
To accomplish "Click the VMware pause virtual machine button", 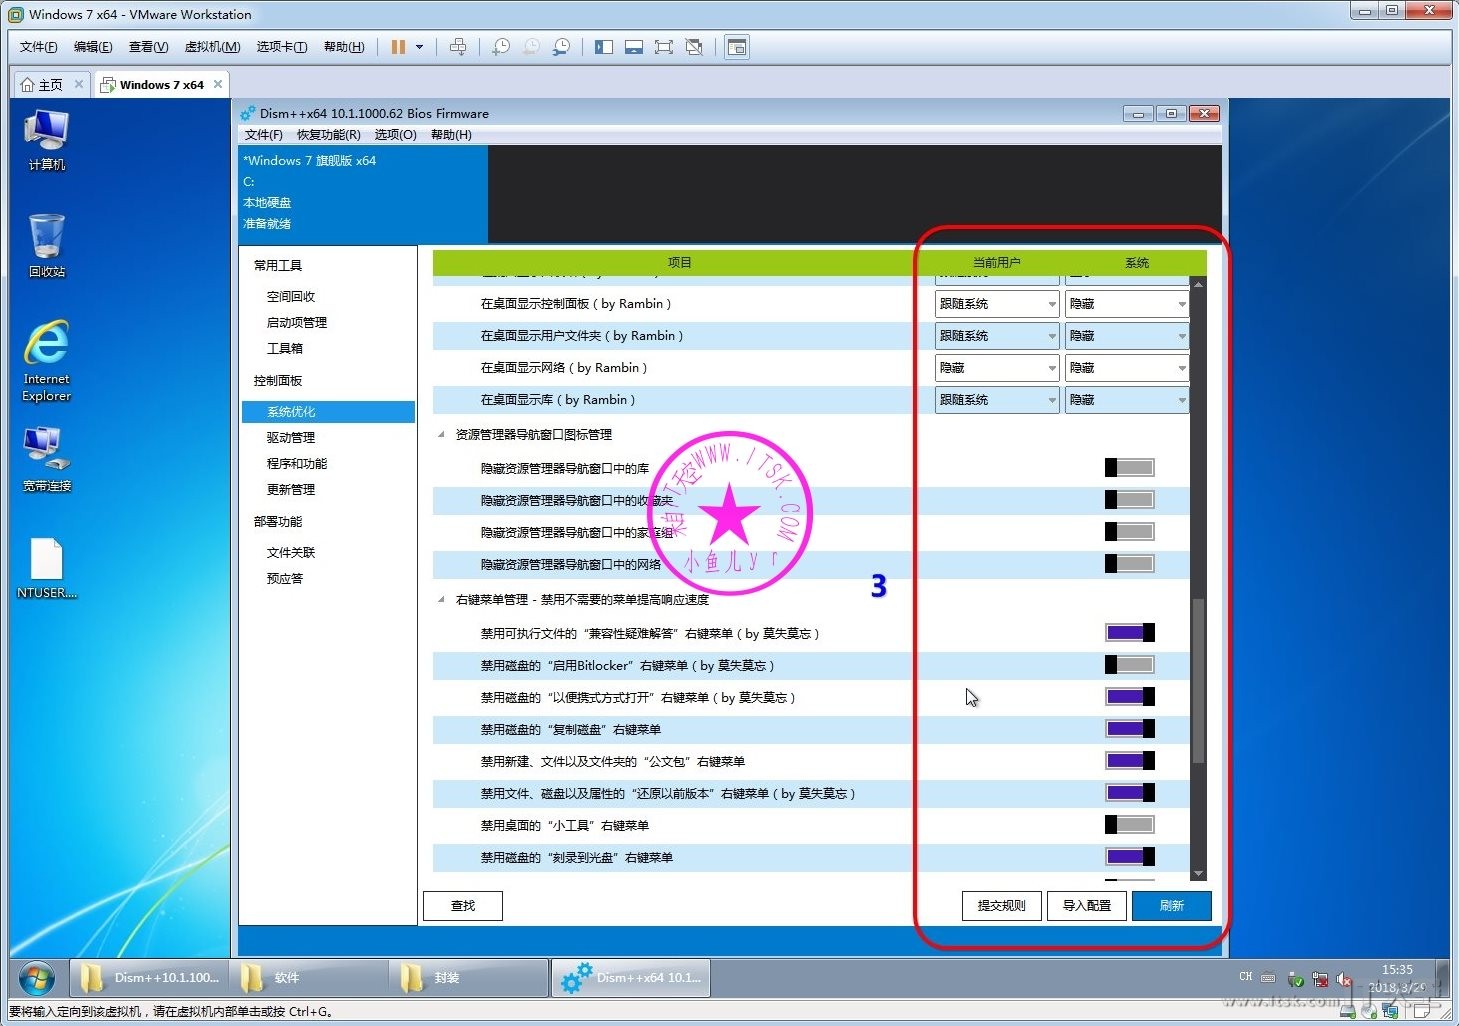I will (398, 47).
